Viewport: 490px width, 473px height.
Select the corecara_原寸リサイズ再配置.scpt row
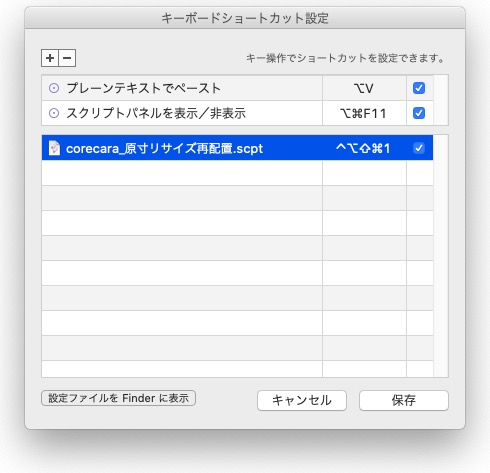tap(237, 148)
